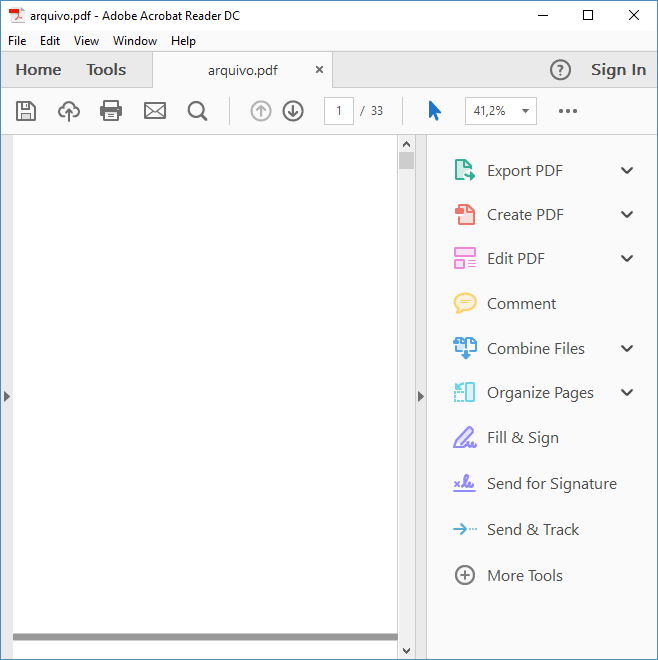Print the document with the printer icon
Screen dimensions: 658x660
111,111
